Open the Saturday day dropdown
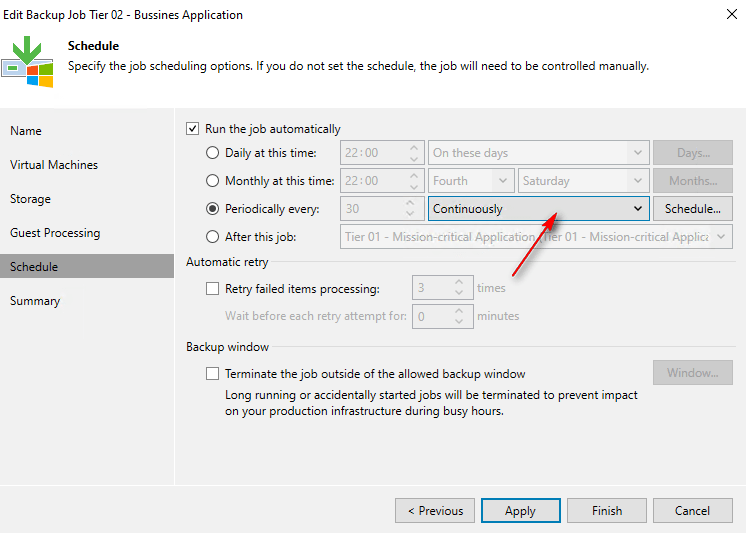Viewport: 746px width, 533px height. (582, 181)
